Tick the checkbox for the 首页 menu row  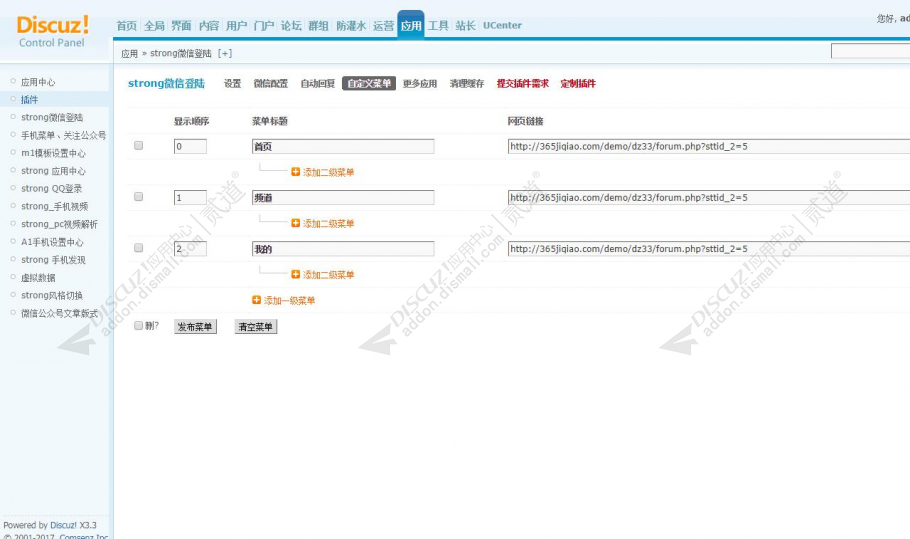139,146
